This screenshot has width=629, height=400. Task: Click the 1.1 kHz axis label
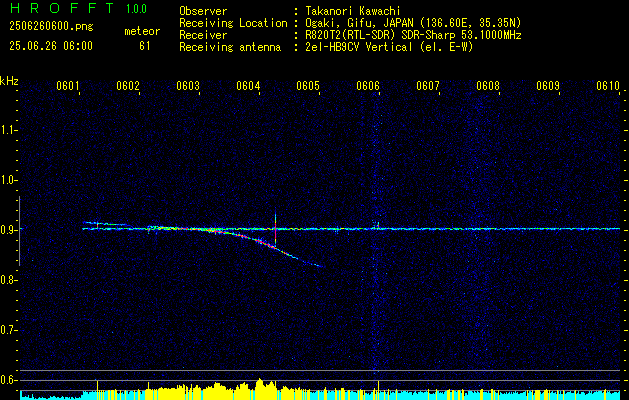[x=7, y=130]
